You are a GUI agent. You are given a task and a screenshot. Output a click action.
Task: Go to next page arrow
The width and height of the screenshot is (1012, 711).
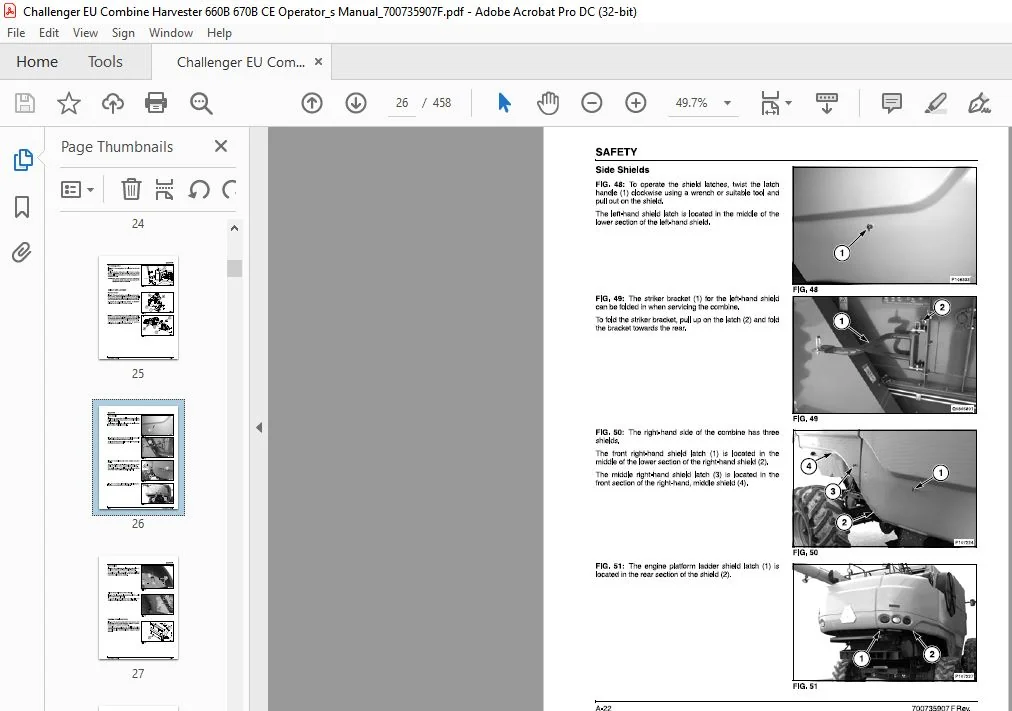tap(356, 103)
